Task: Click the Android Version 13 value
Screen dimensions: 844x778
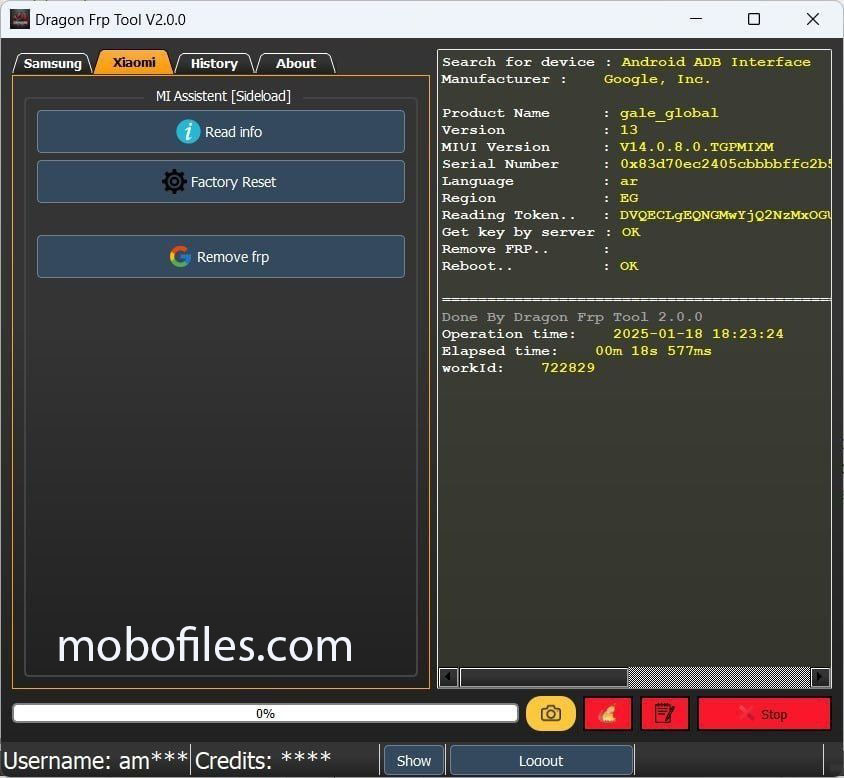Action: click(x=629, y=130)
